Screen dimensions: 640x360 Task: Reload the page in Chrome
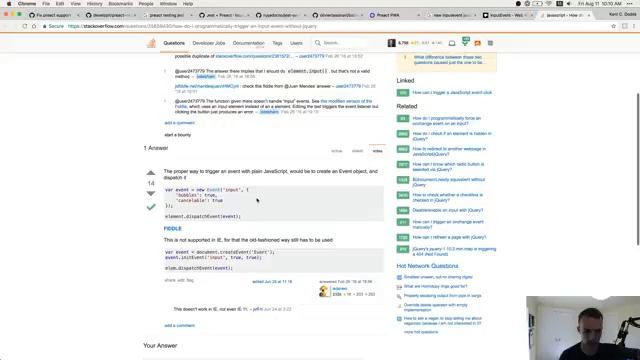[x=24, y=26]
